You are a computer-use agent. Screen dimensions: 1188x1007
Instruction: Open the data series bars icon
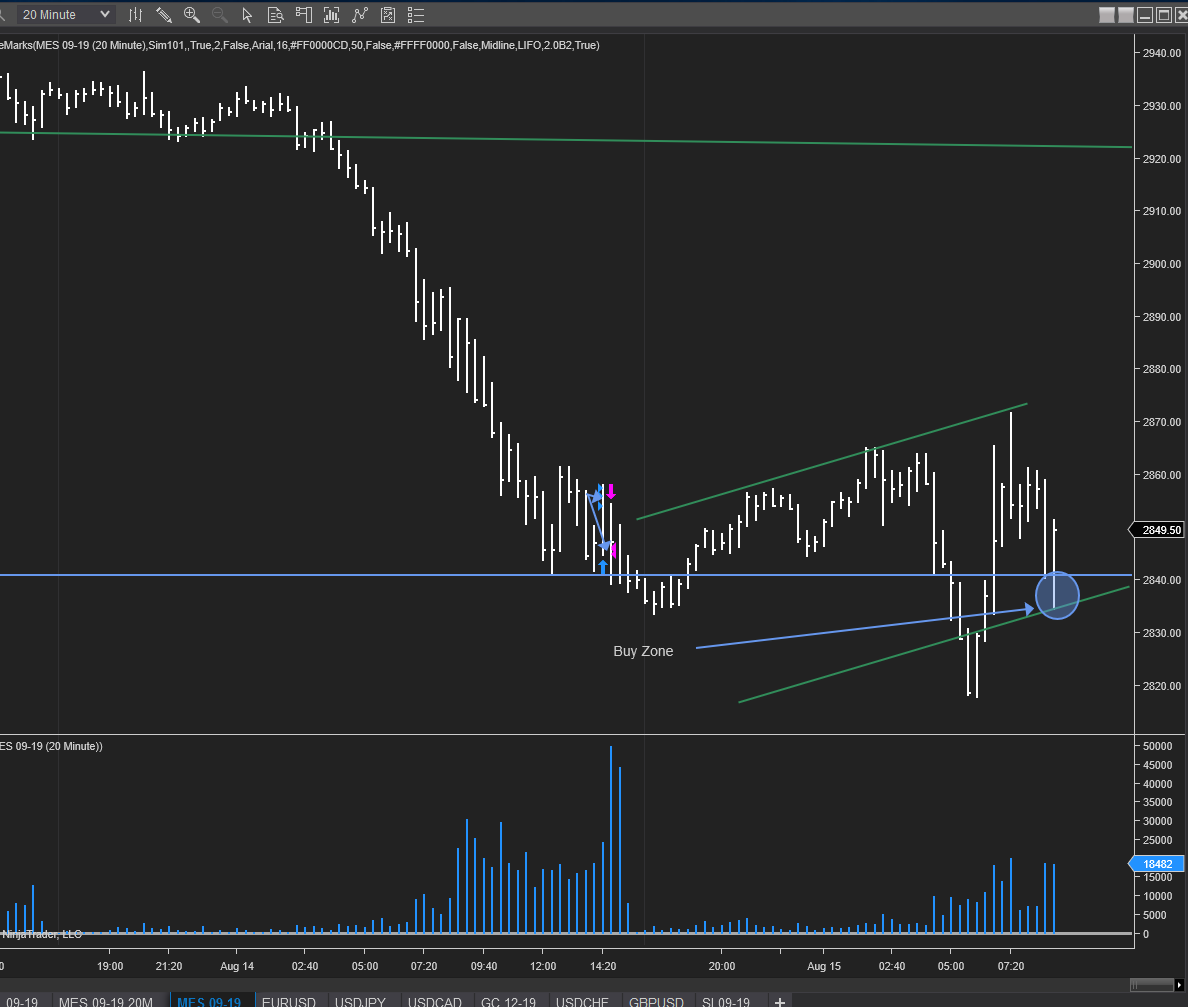[x=331, y=14]
